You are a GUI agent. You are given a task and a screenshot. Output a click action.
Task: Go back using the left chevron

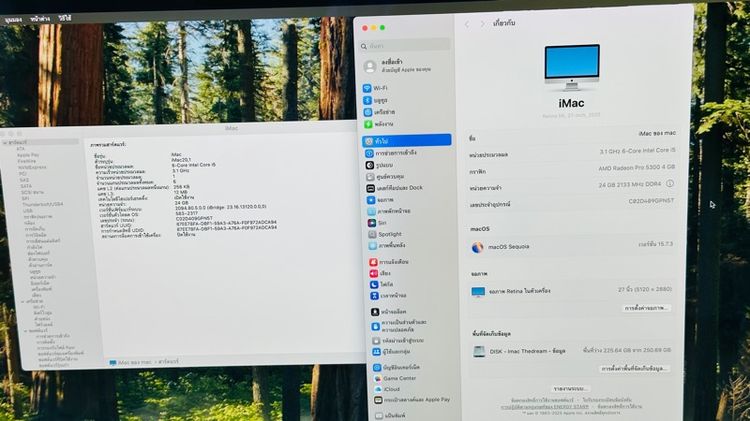(467, 23)
